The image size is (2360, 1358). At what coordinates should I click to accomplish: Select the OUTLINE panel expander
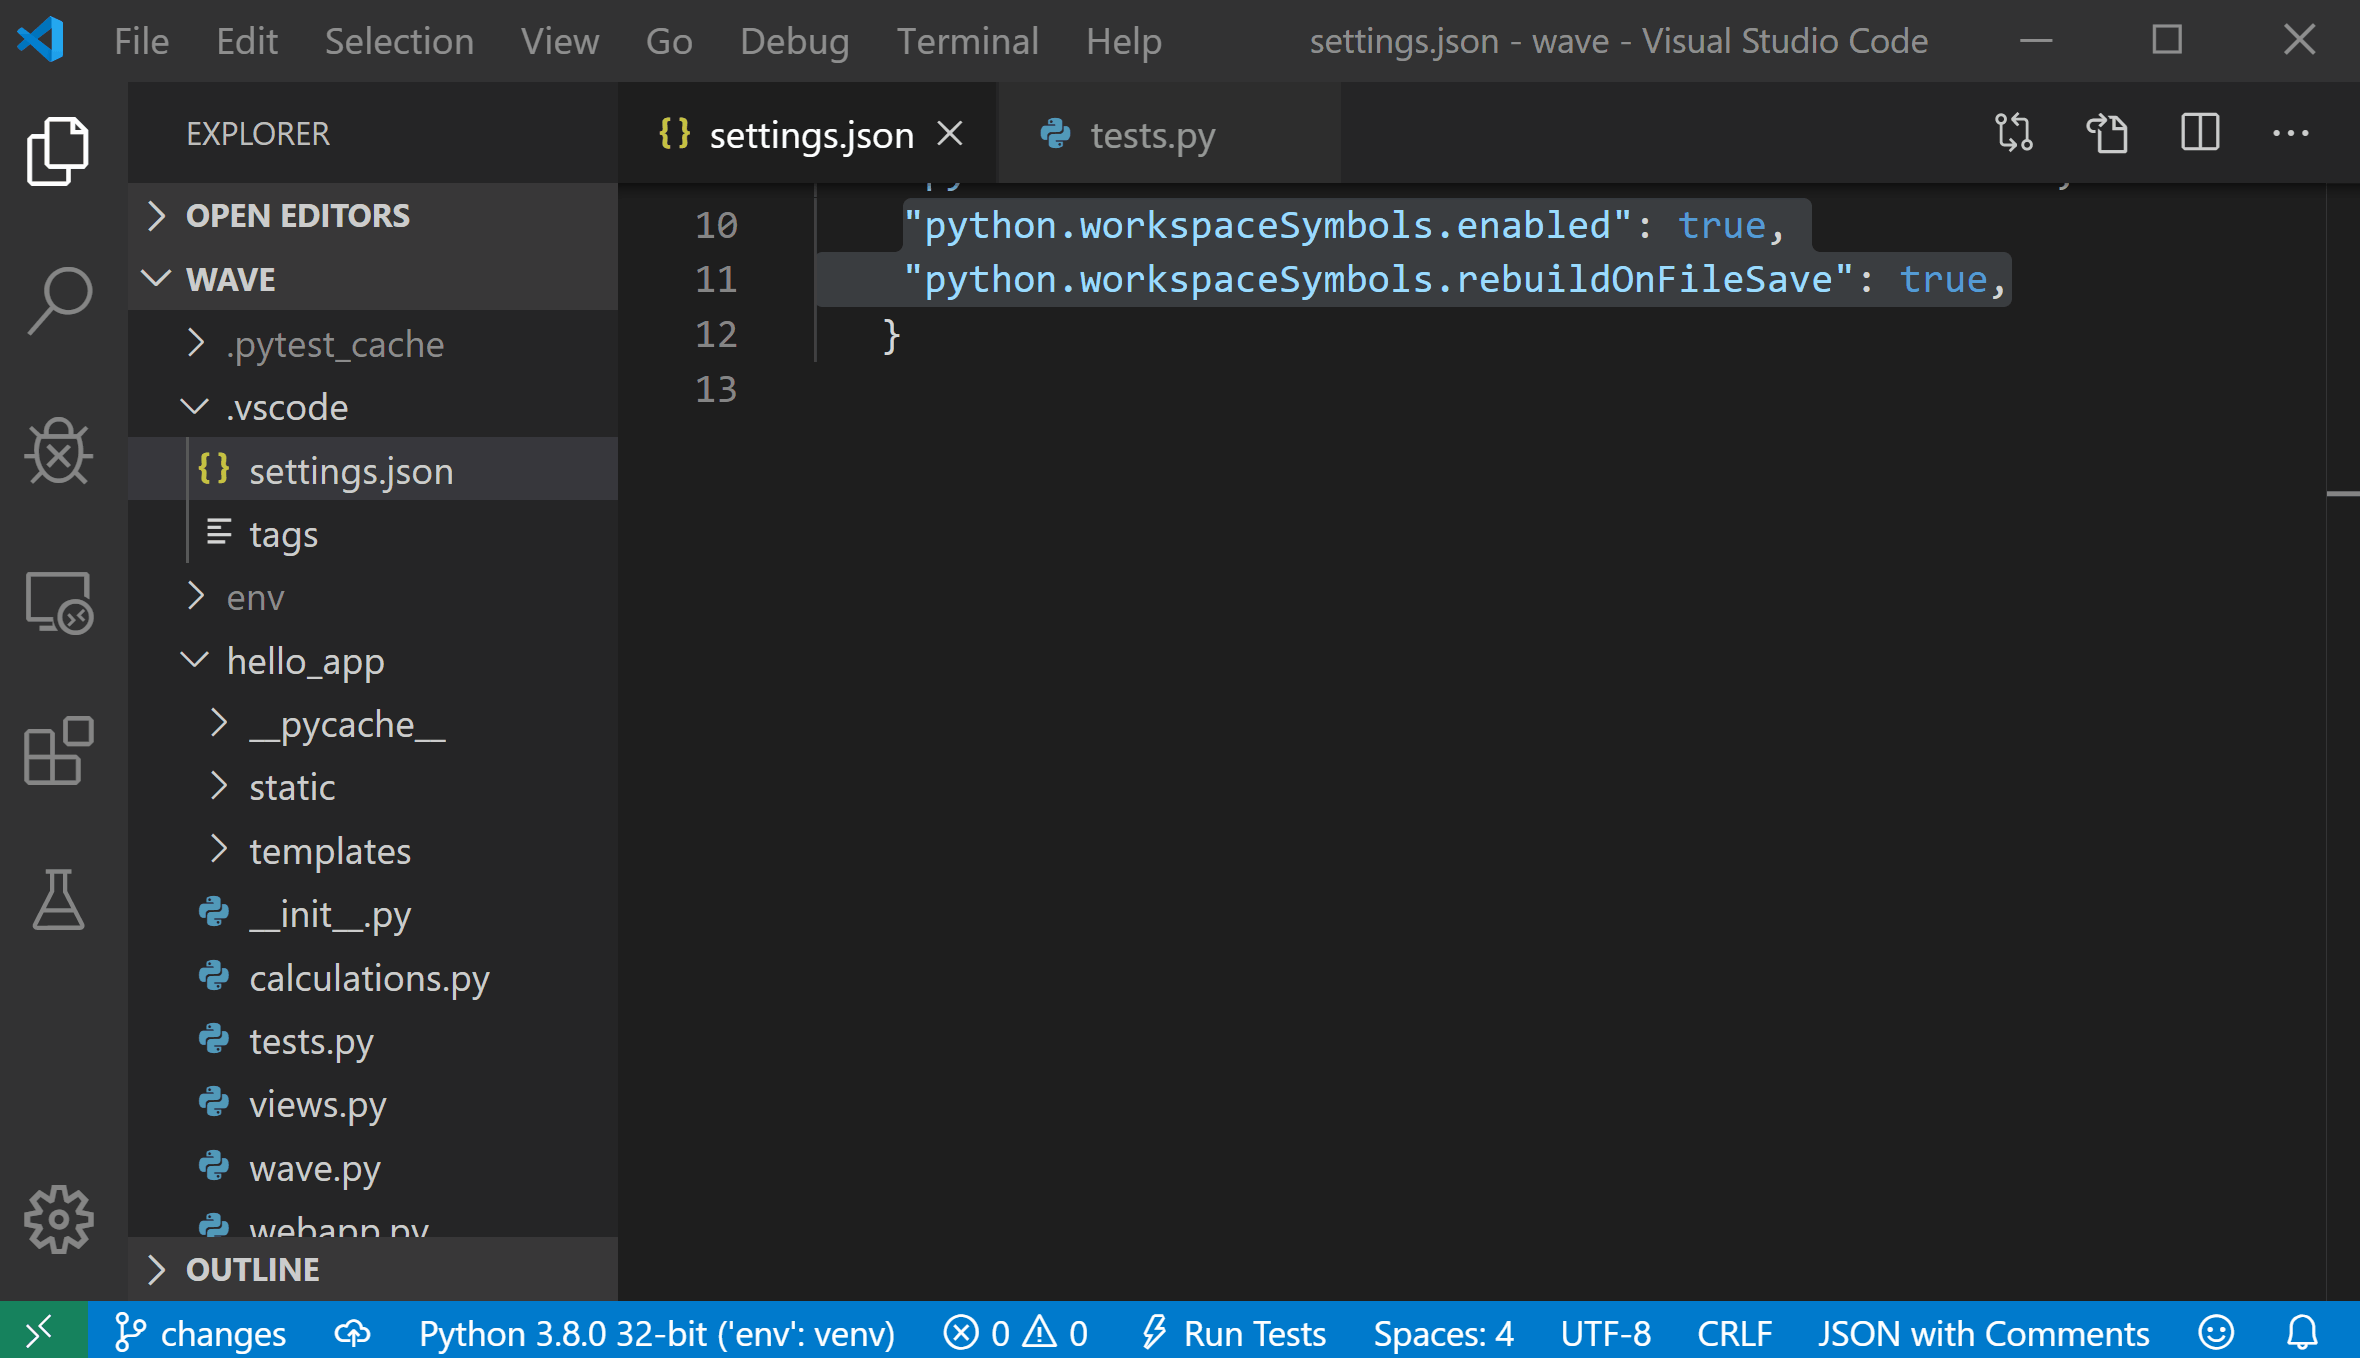click(x=159, y=1269)
